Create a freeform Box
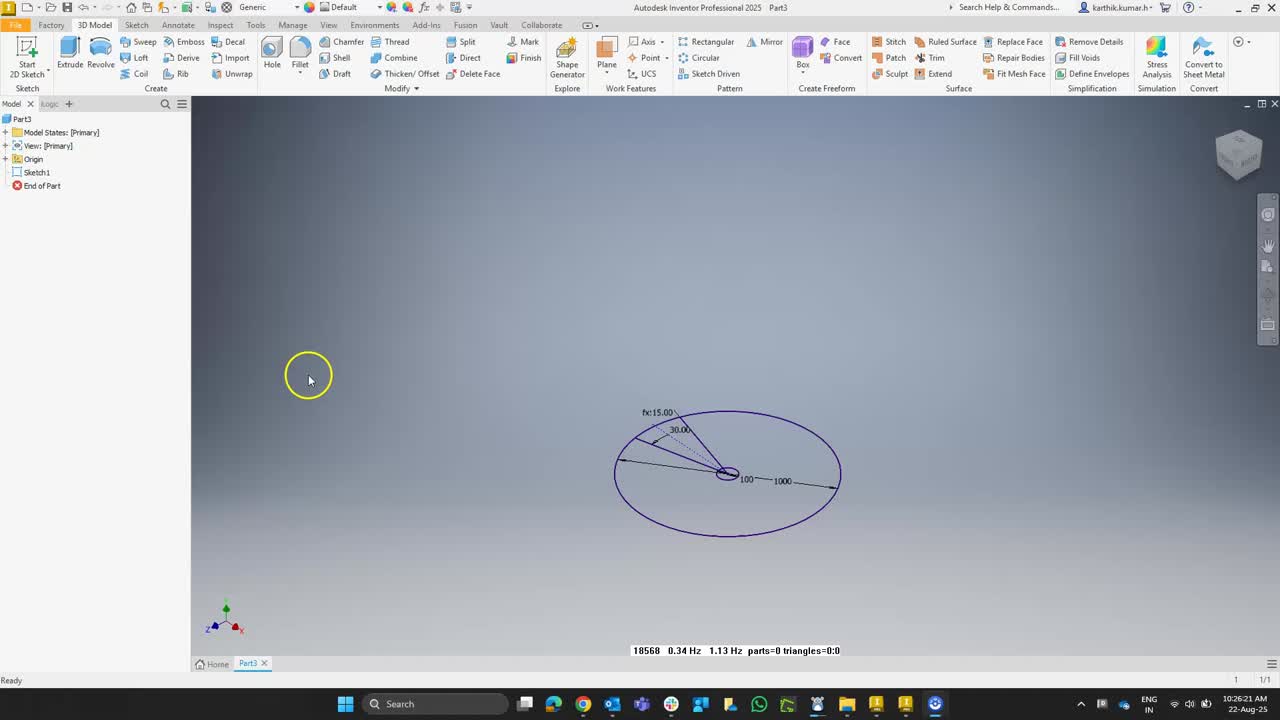 click(x=803, y=55)
